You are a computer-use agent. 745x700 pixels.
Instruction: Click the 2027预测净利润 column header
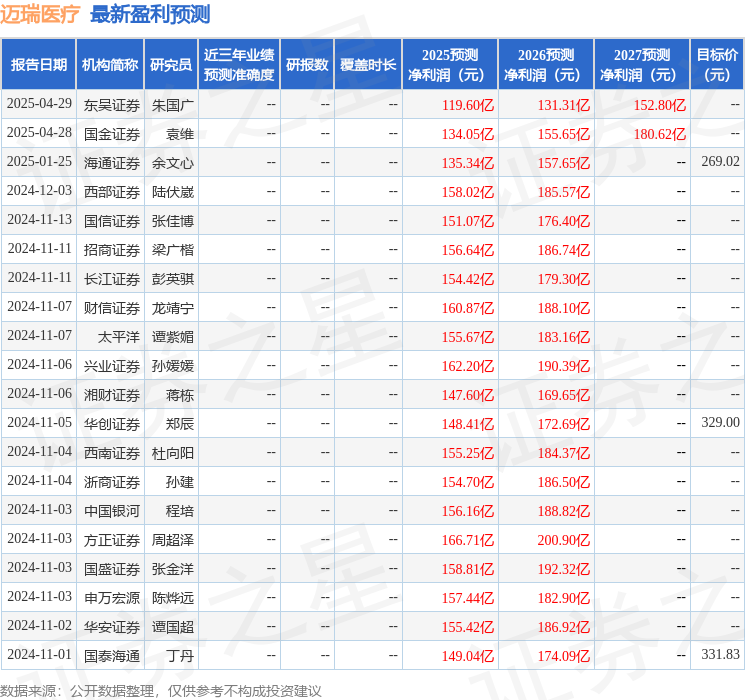(642, 64)
